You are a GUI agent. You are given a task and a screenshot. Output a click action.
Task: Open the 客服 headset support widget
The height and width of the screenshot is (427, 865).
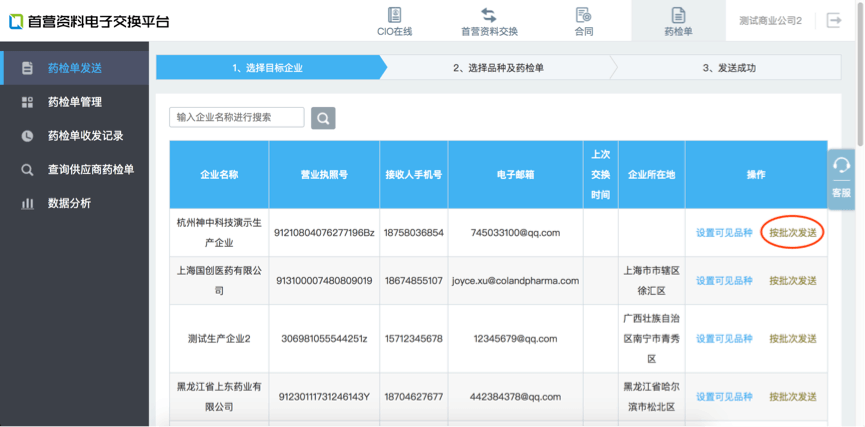841,179
